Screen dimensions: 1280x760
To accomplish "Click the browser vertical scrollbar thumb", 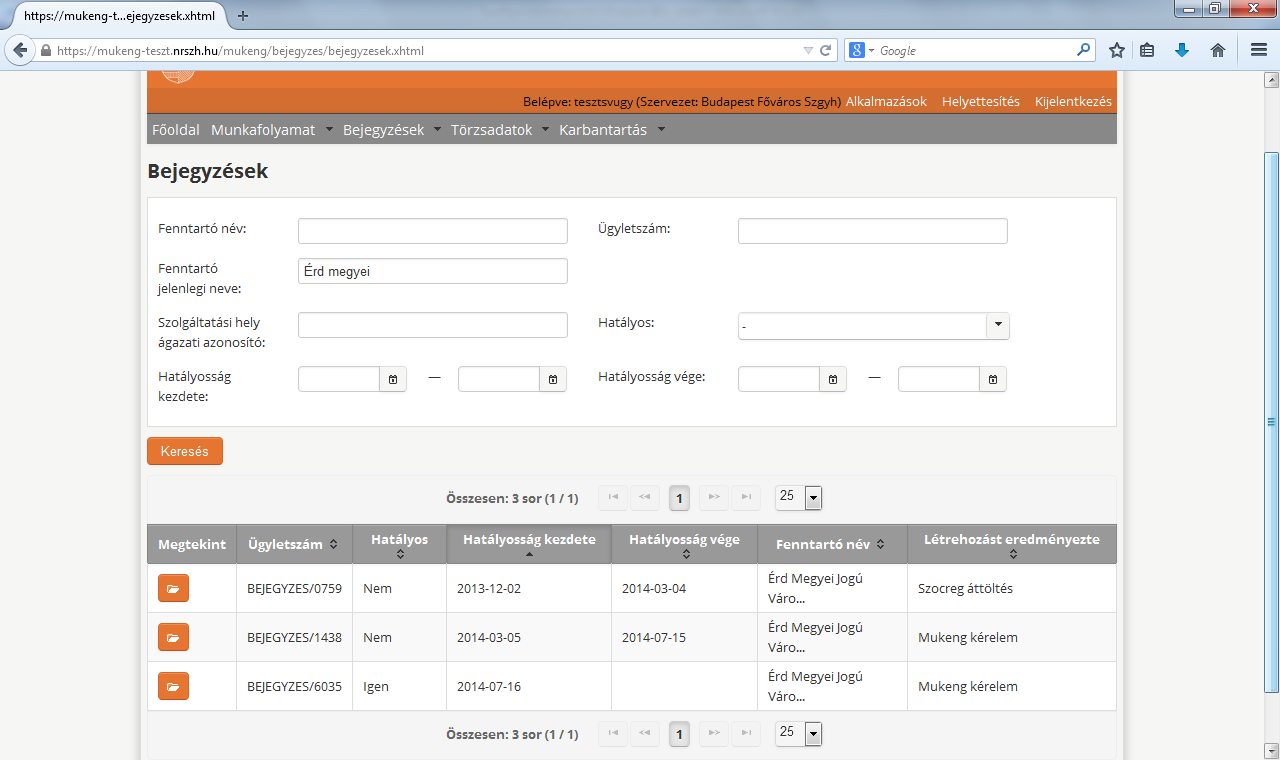I will [x=1271, y=422].
